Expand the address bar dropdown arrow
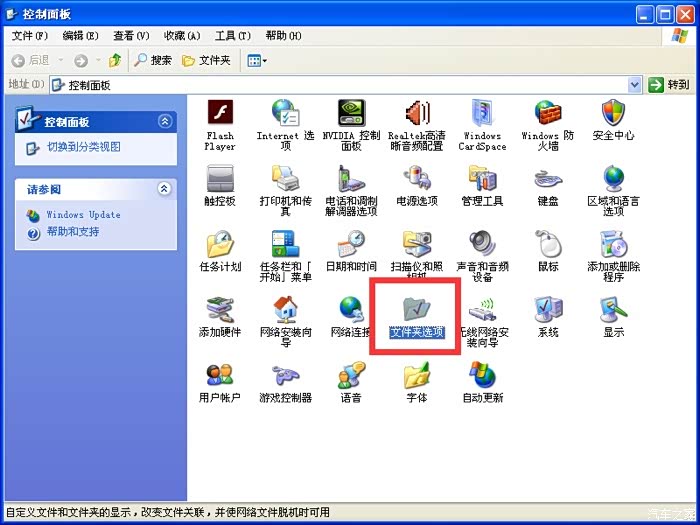This screenshot has width=700, height=525. [x=634, y=84]
